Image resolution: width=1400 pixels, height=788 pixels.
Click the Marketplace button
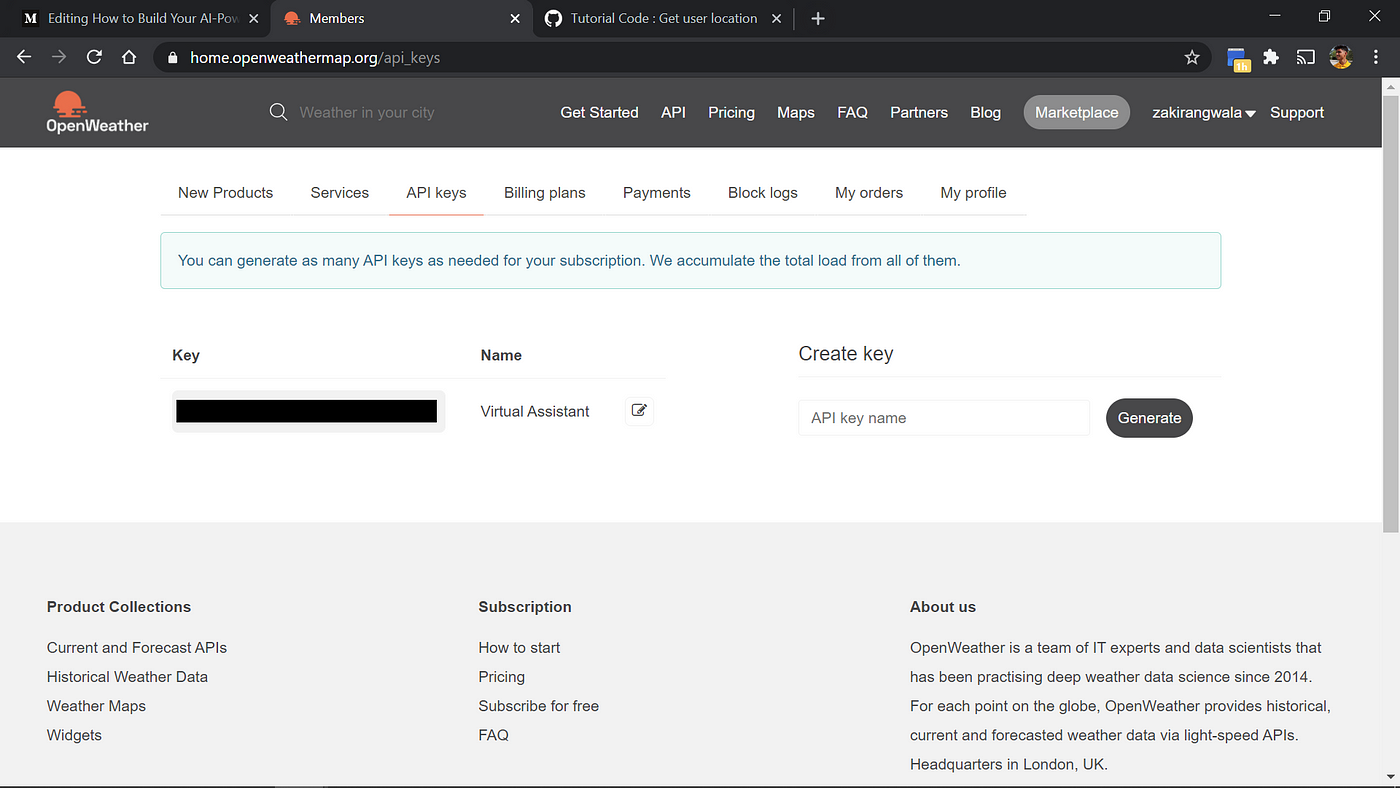click(x=1077, y=112)
